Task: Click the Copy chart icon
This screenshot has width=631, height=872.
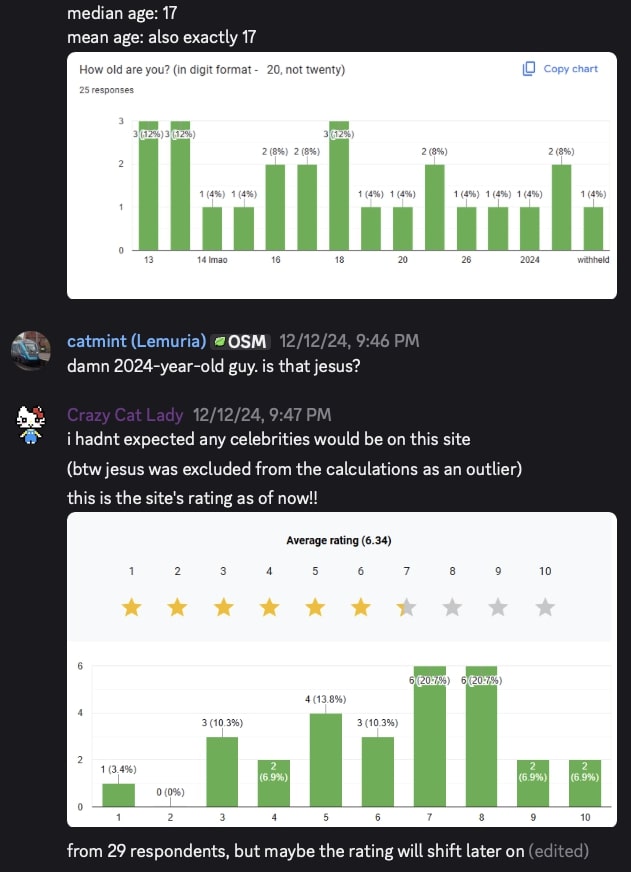Action: [x=529, y=69]
